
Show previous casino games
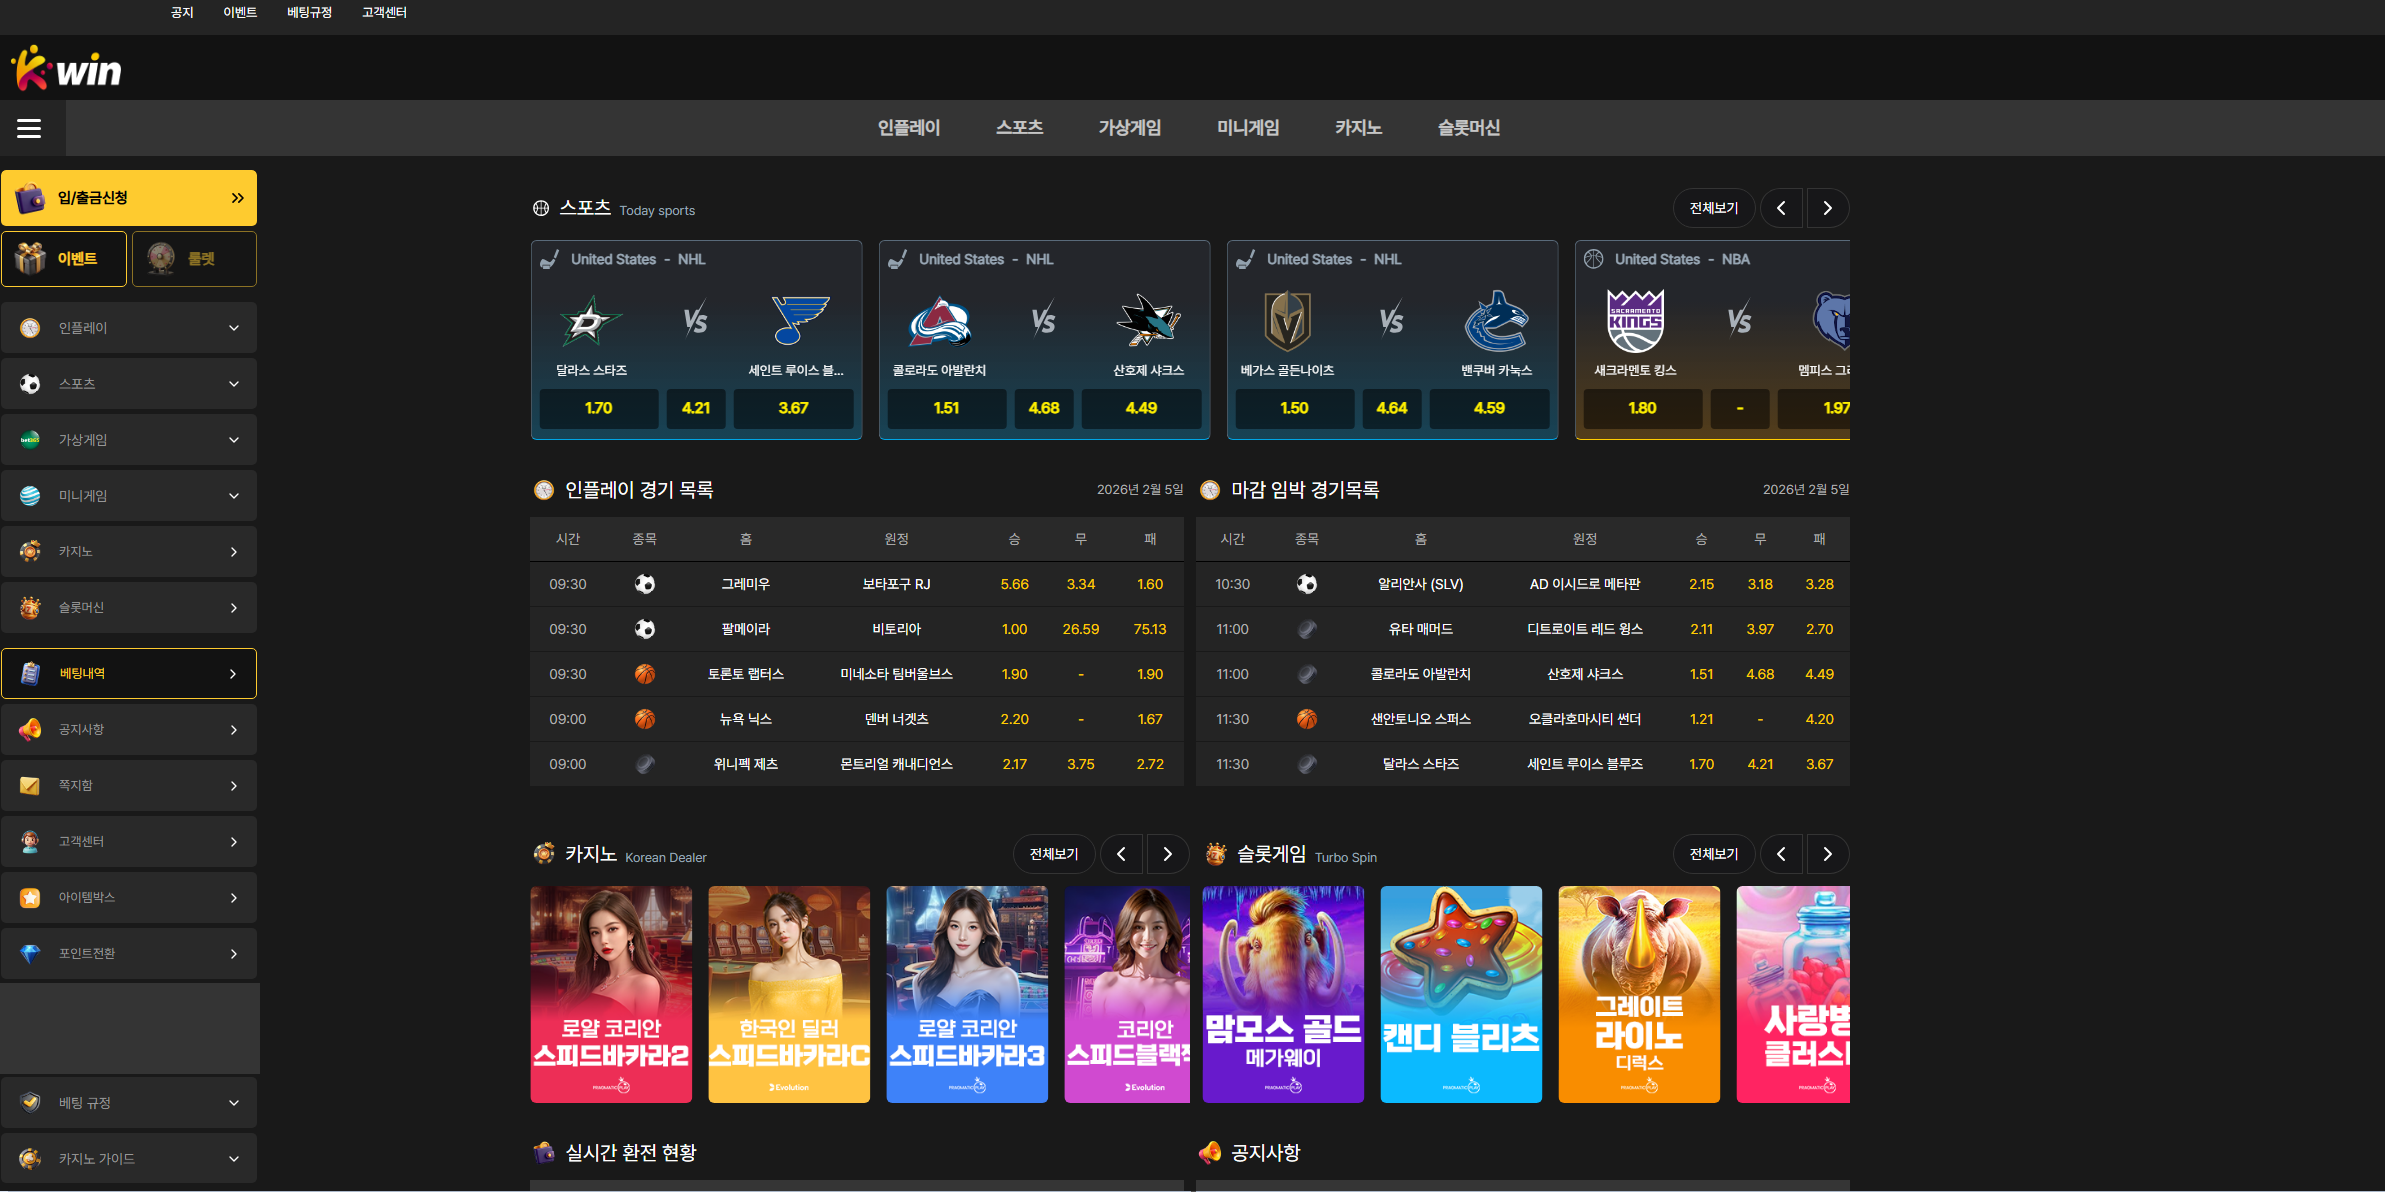1121,854
